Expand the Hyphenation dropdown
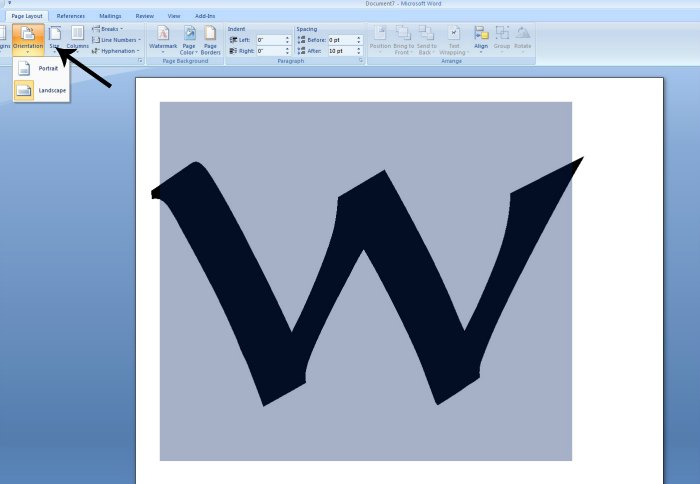 pyautogui.click(x=116, y=51)
